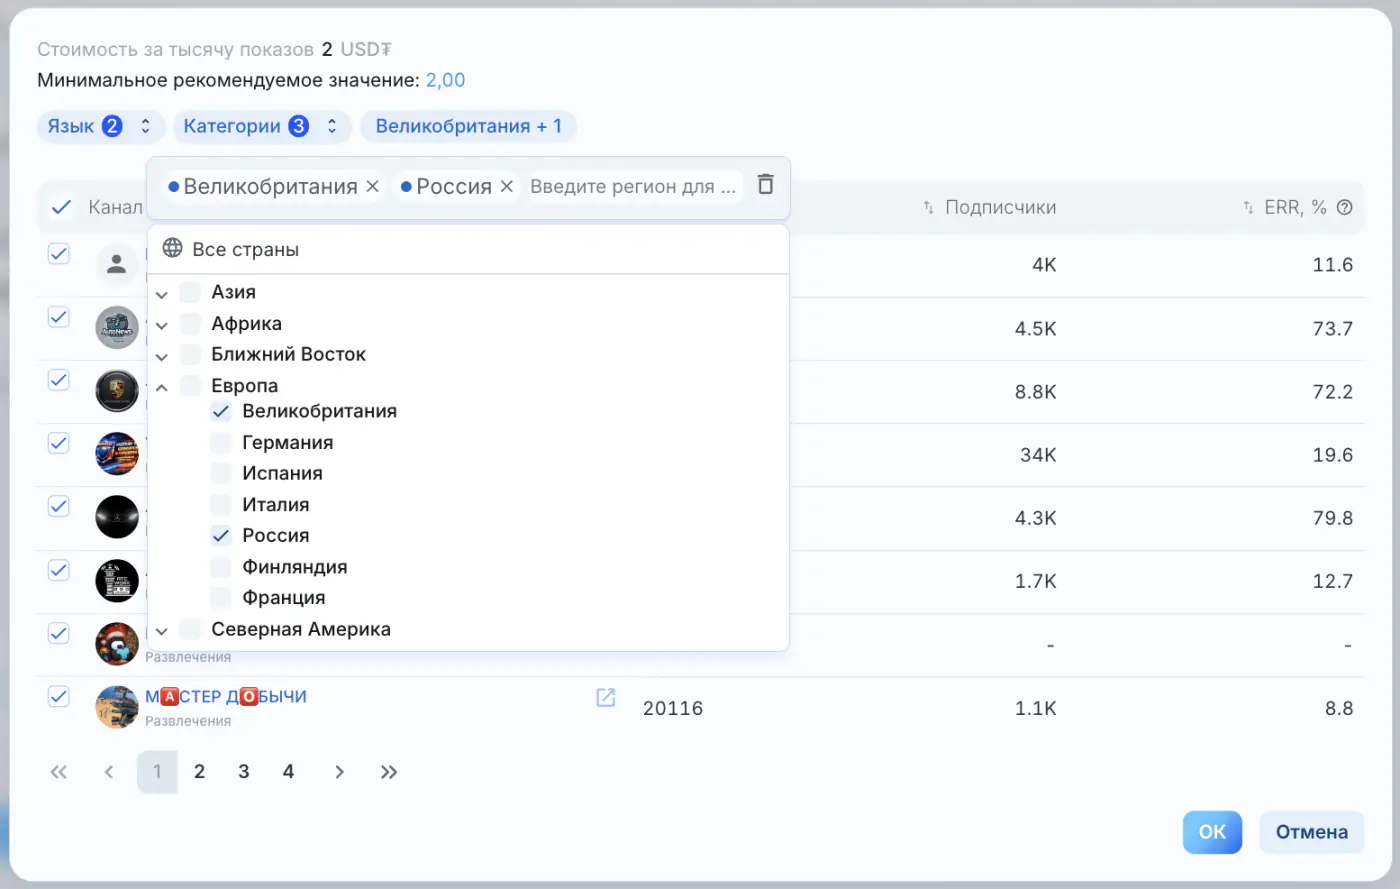Image resolution: width=1400 pixels, height=889 pixels.
Task: Sort by ERR using its sort arrows
Action: [1248, 208]
